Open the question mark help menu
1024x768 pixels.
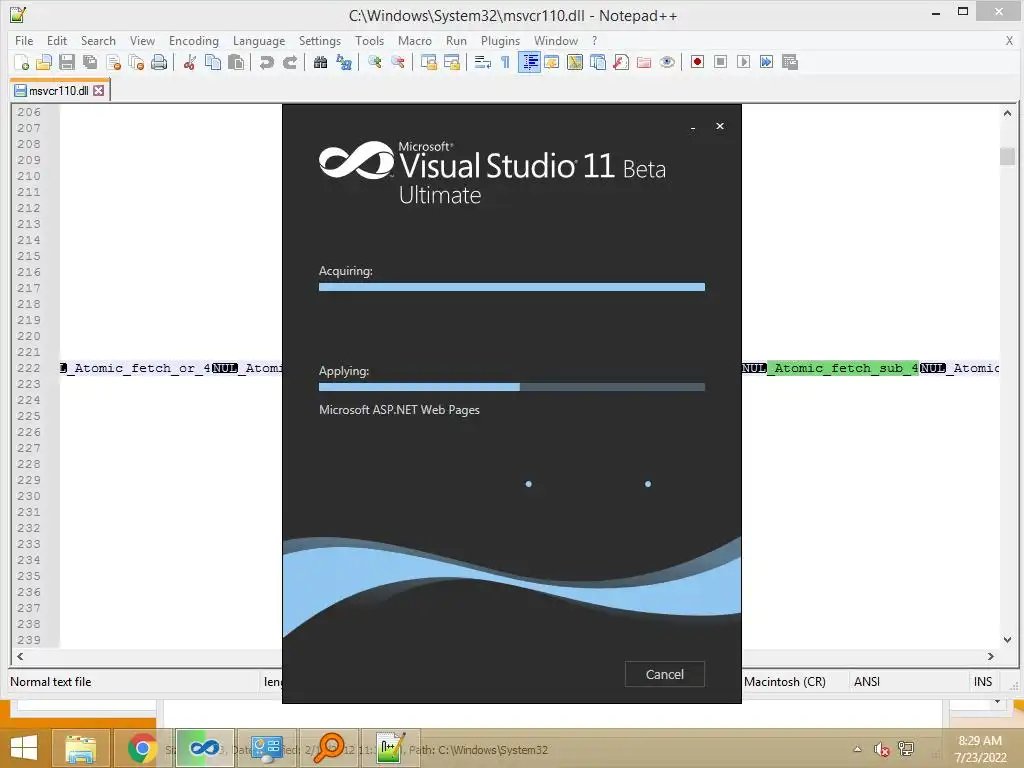tap(594, 40)
